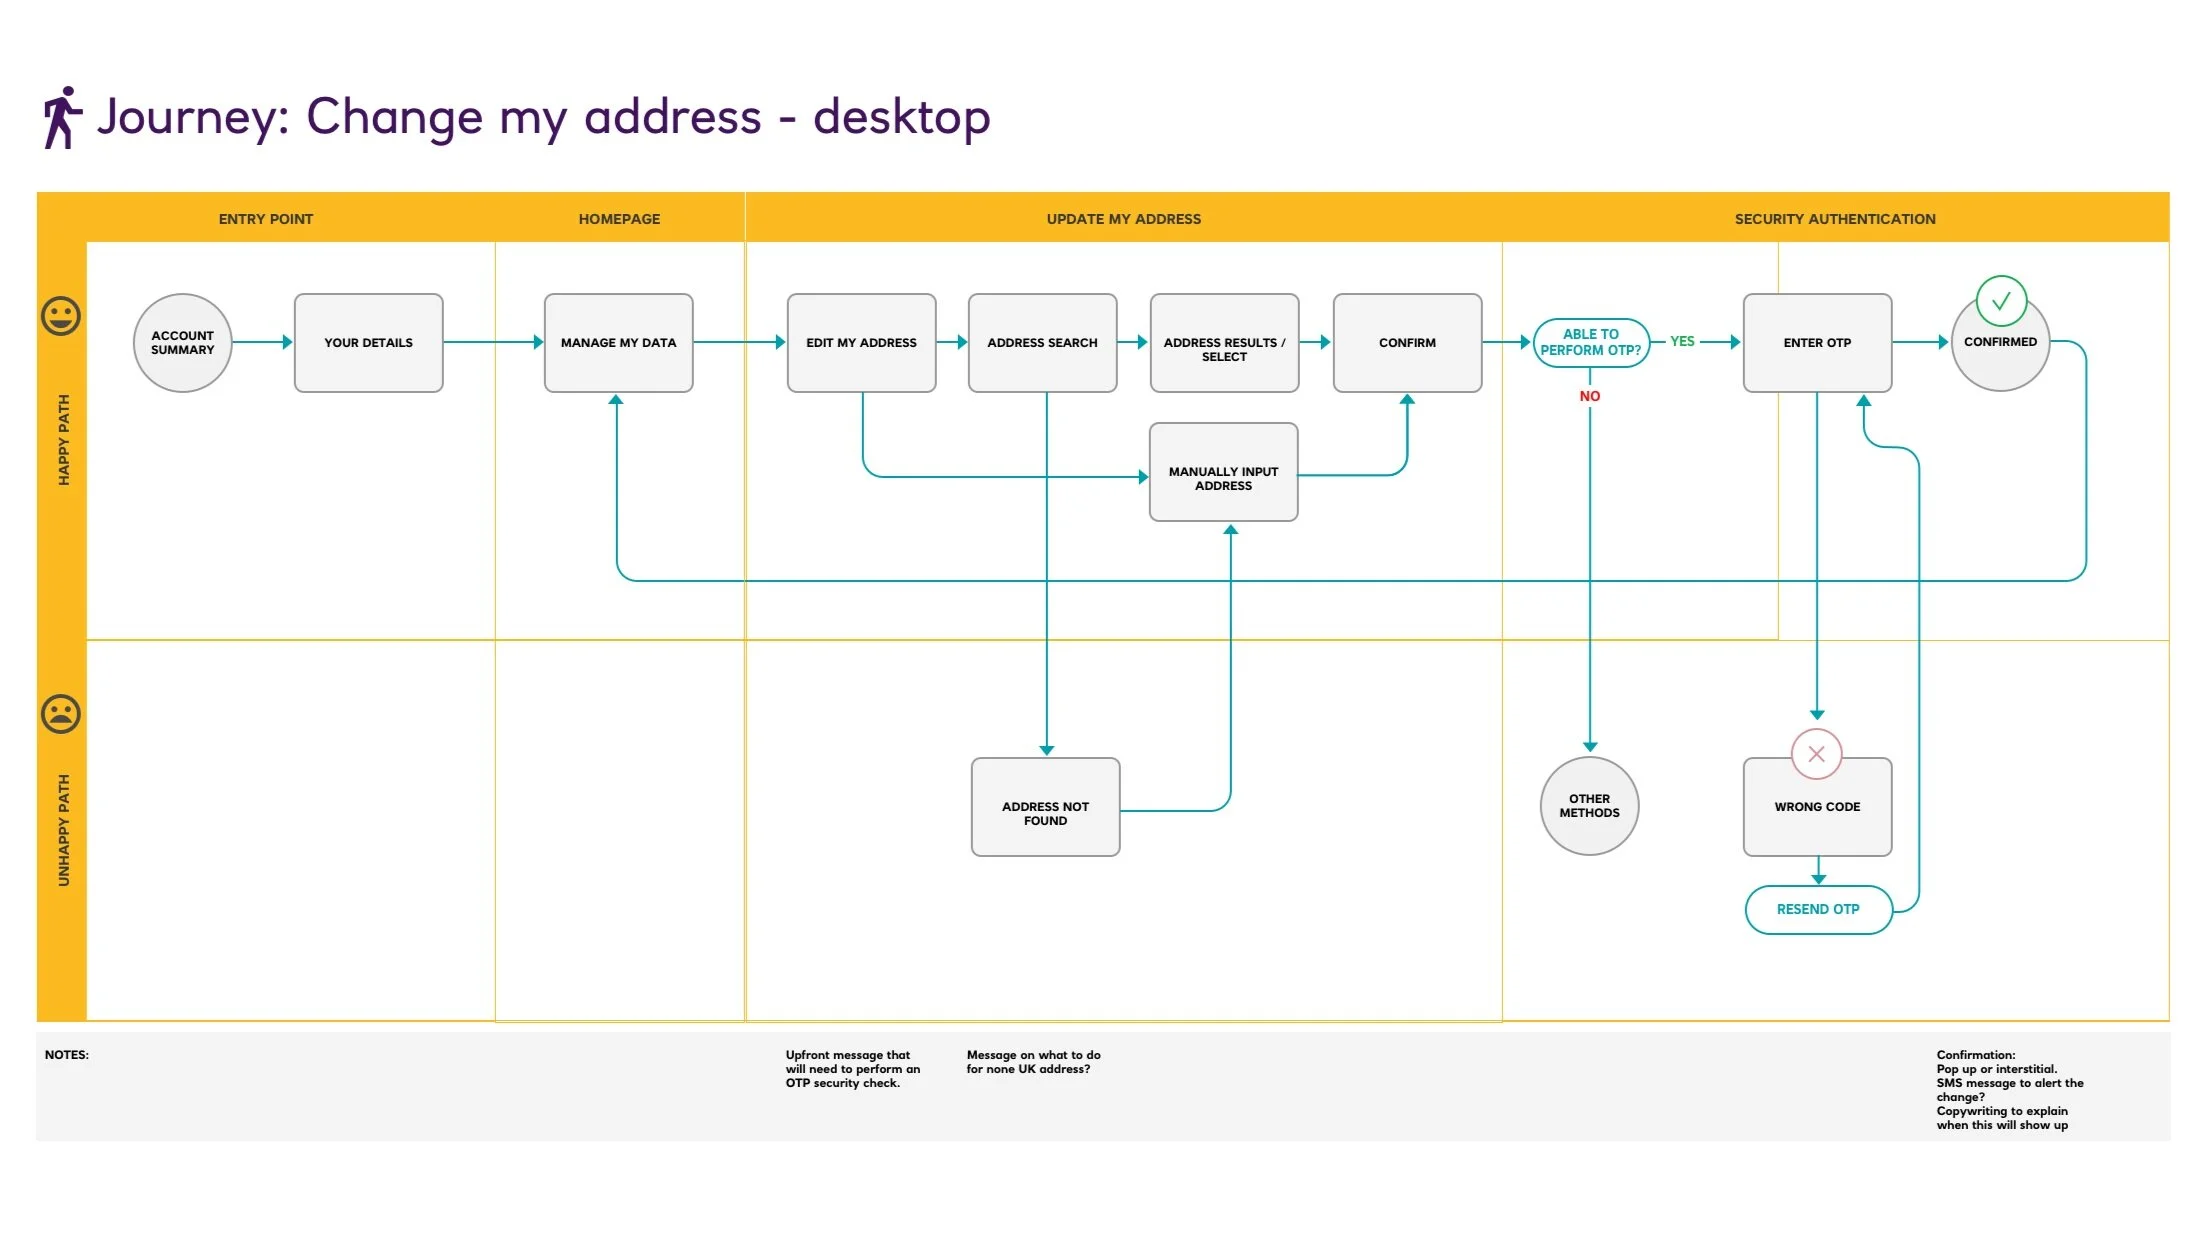Click the walking person journey icon
2204x1240 pixels.
point(61,117)
